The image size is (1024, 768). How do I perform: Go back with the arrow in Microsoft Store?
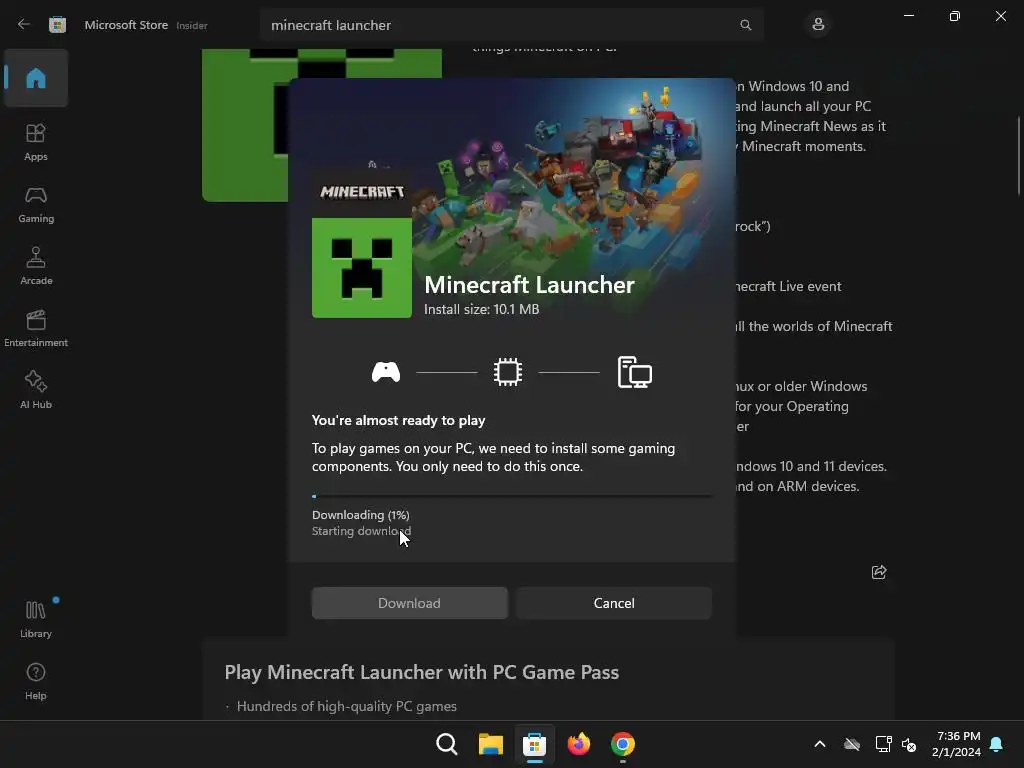[x=24, y=25]
